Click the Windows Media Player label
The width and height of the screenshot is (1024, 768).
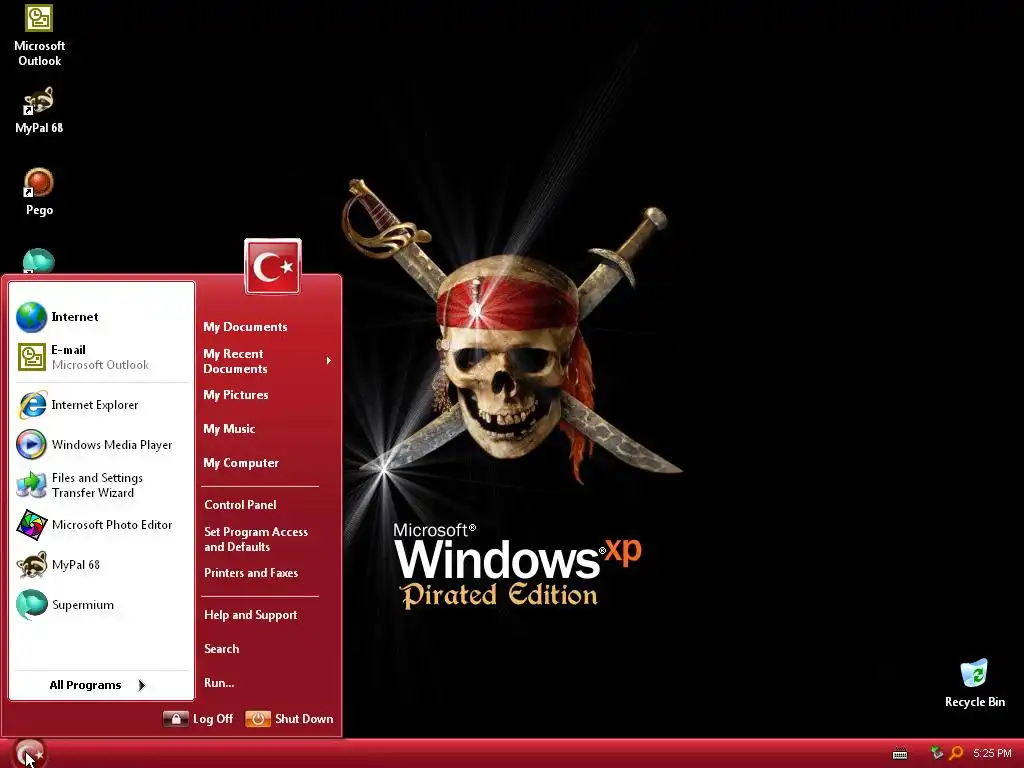tap(112, 445)
